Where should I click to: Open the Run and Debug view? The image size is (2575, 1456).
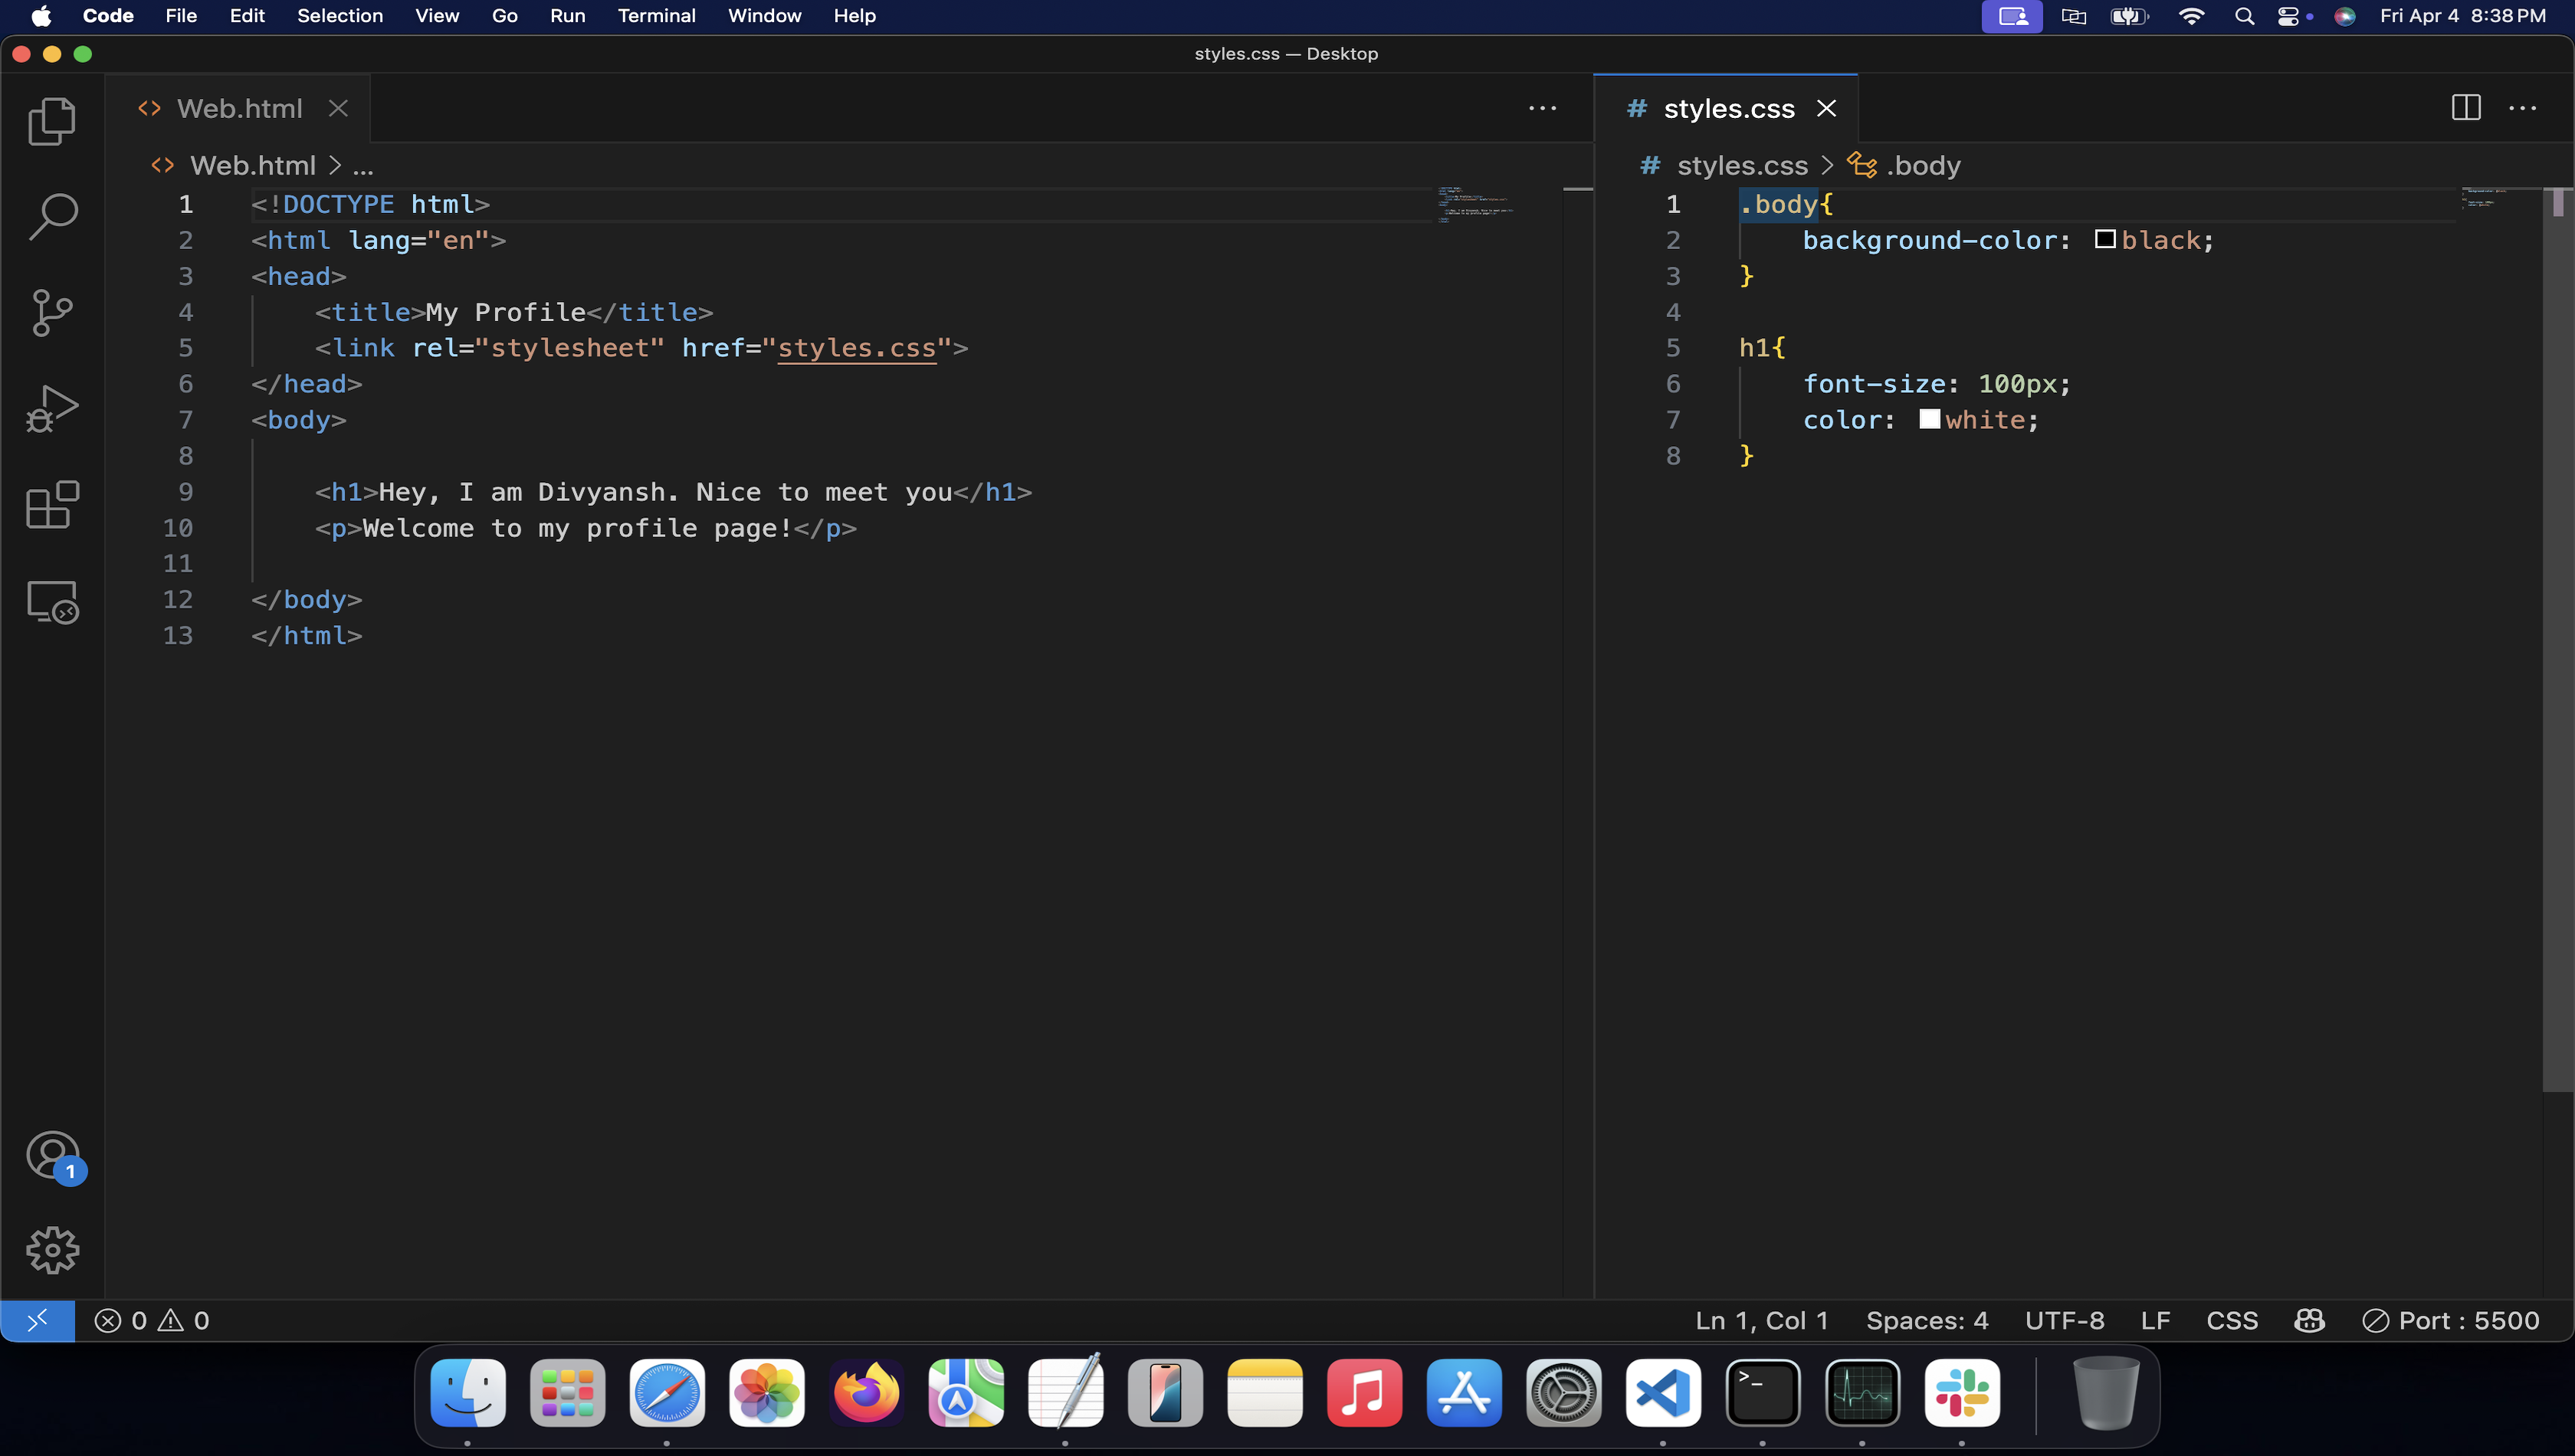pyautogui.click(x=52, y=409)
